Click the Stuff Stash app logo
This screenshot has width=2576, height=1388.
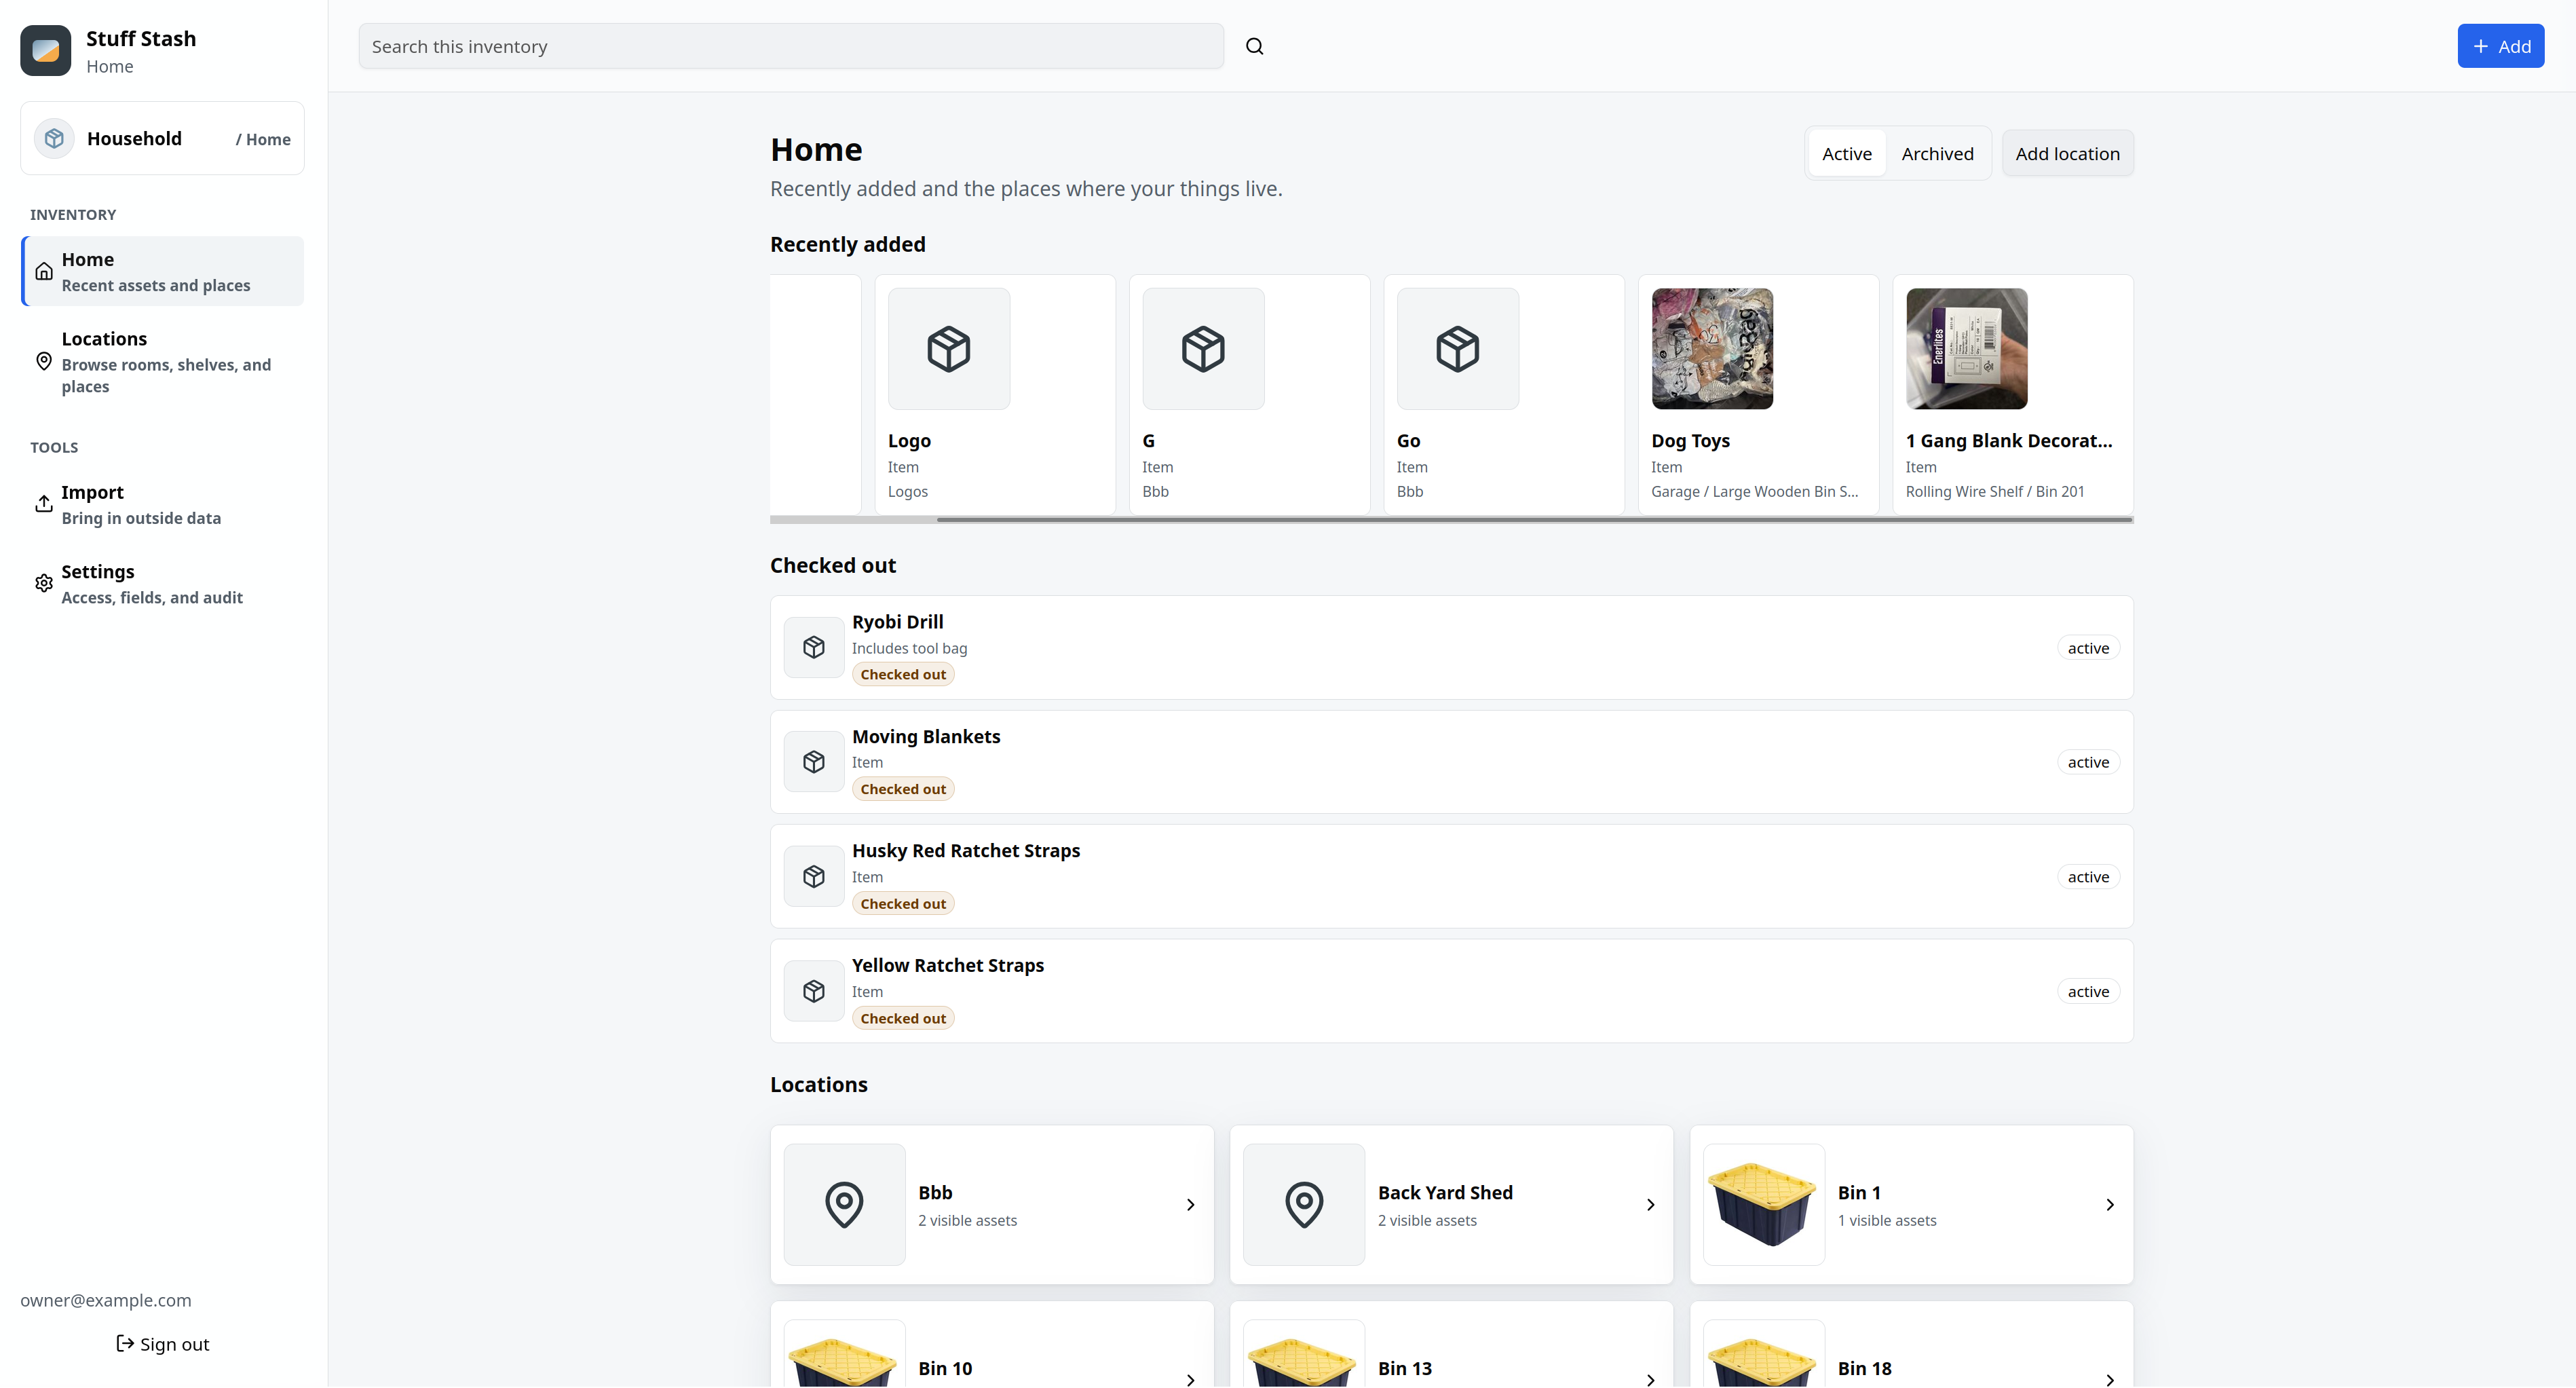point(46,50)
